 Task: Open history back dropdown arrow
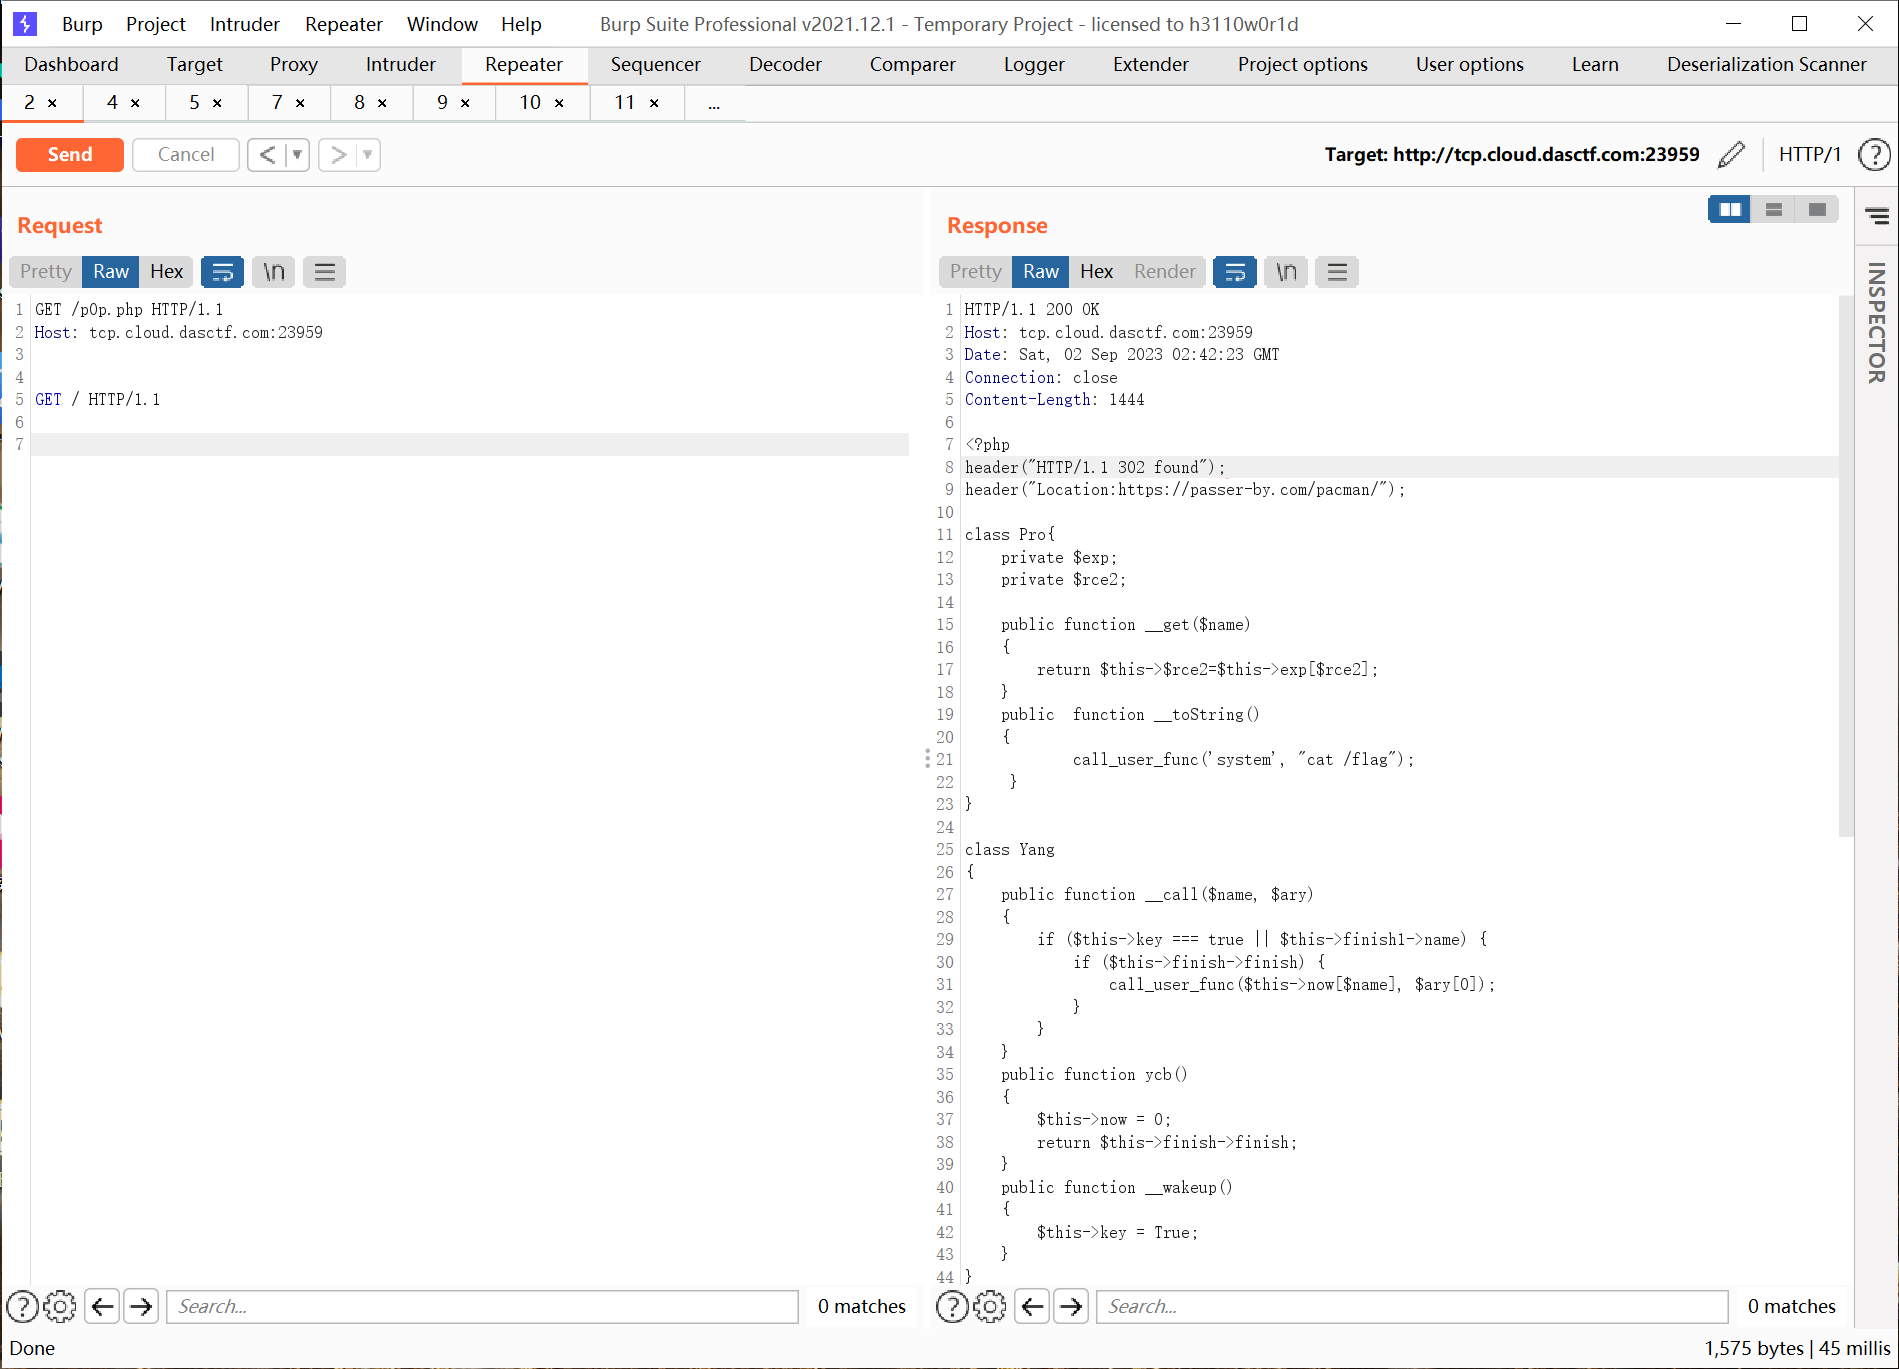point(297,155)
